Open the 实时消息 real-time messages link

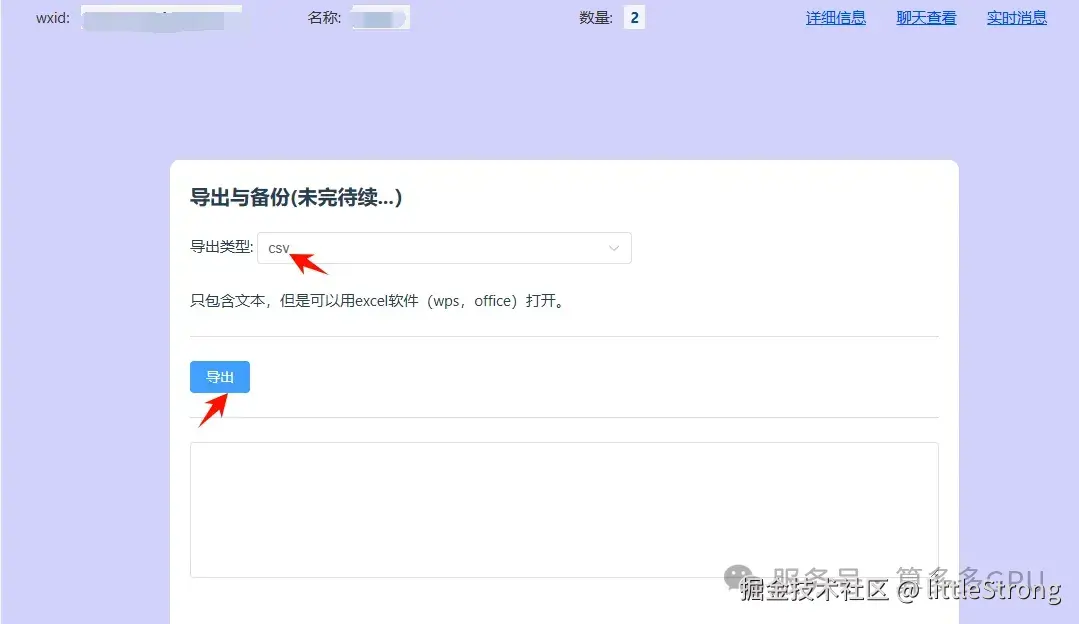click(x=1015, y=17)
